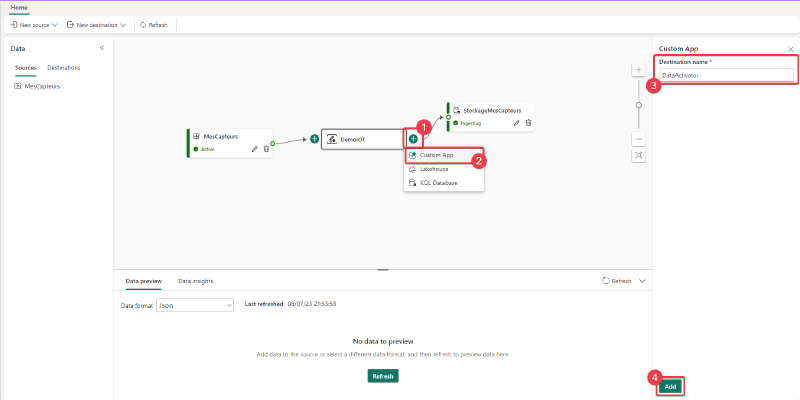
Task: Edit the MesCapteurs source node
Action: [x=255, y=149]
